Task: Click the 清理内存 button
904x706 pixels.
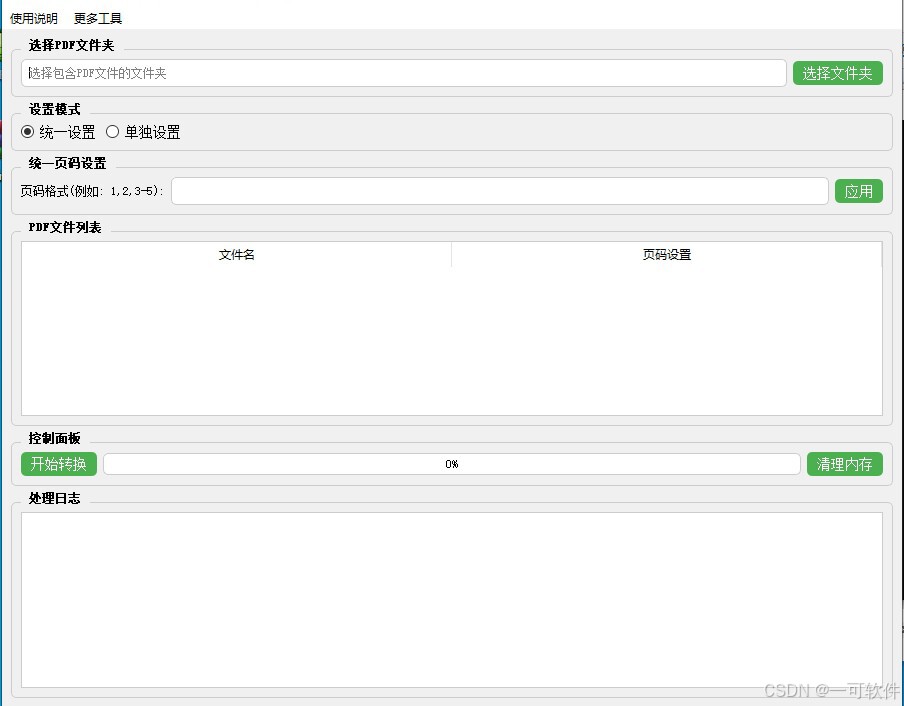Action: 845,464
